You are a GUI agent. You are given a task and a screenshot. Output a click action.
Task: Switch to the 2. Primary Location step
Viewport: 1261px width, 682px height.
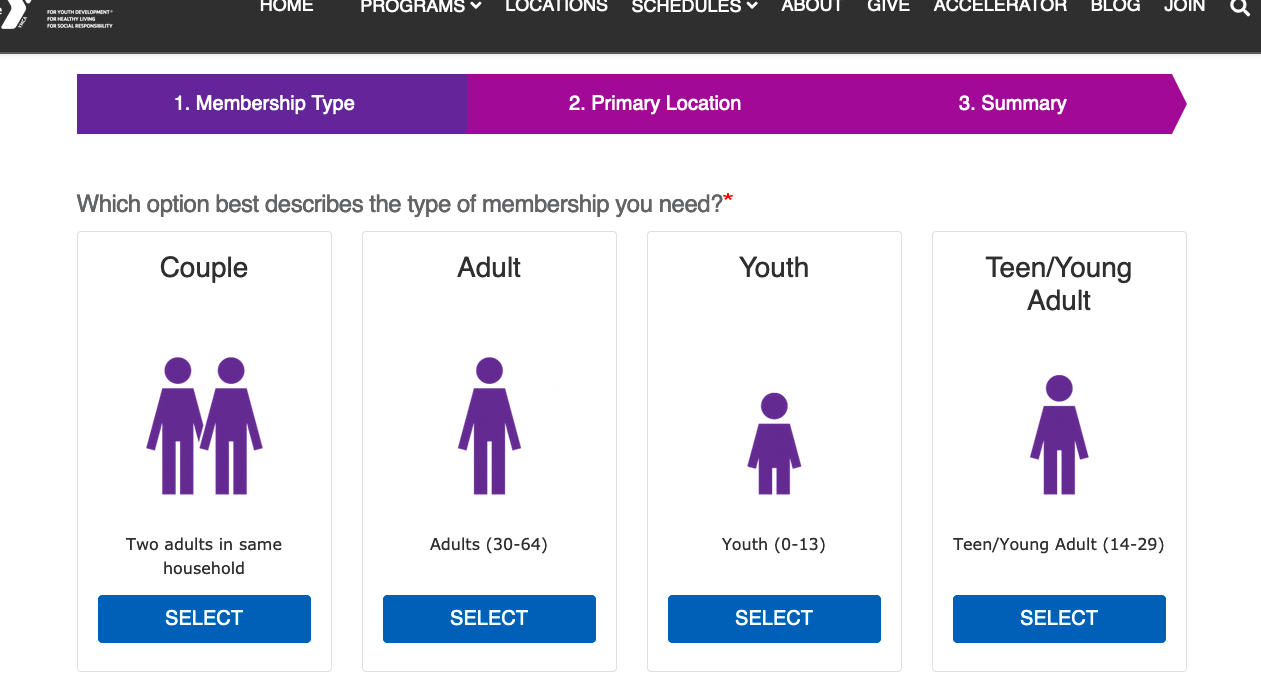(x=655, y=103)
